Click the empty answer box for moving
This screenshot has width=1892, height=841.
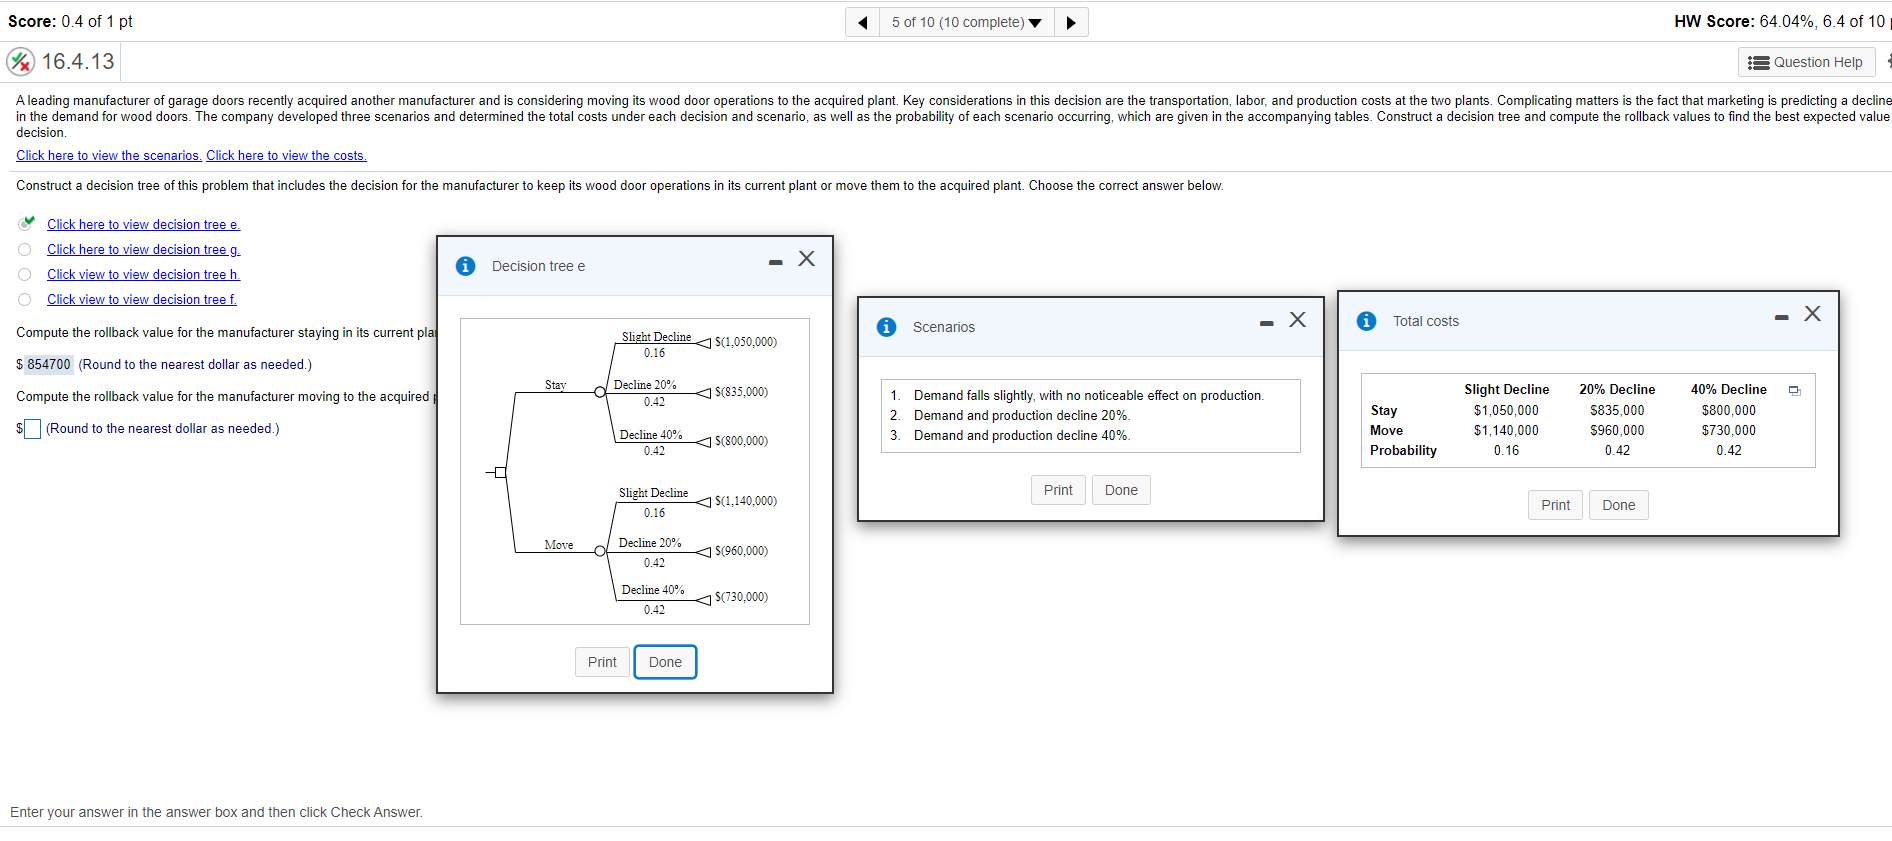pyautogui.click(x=32, y=429)
